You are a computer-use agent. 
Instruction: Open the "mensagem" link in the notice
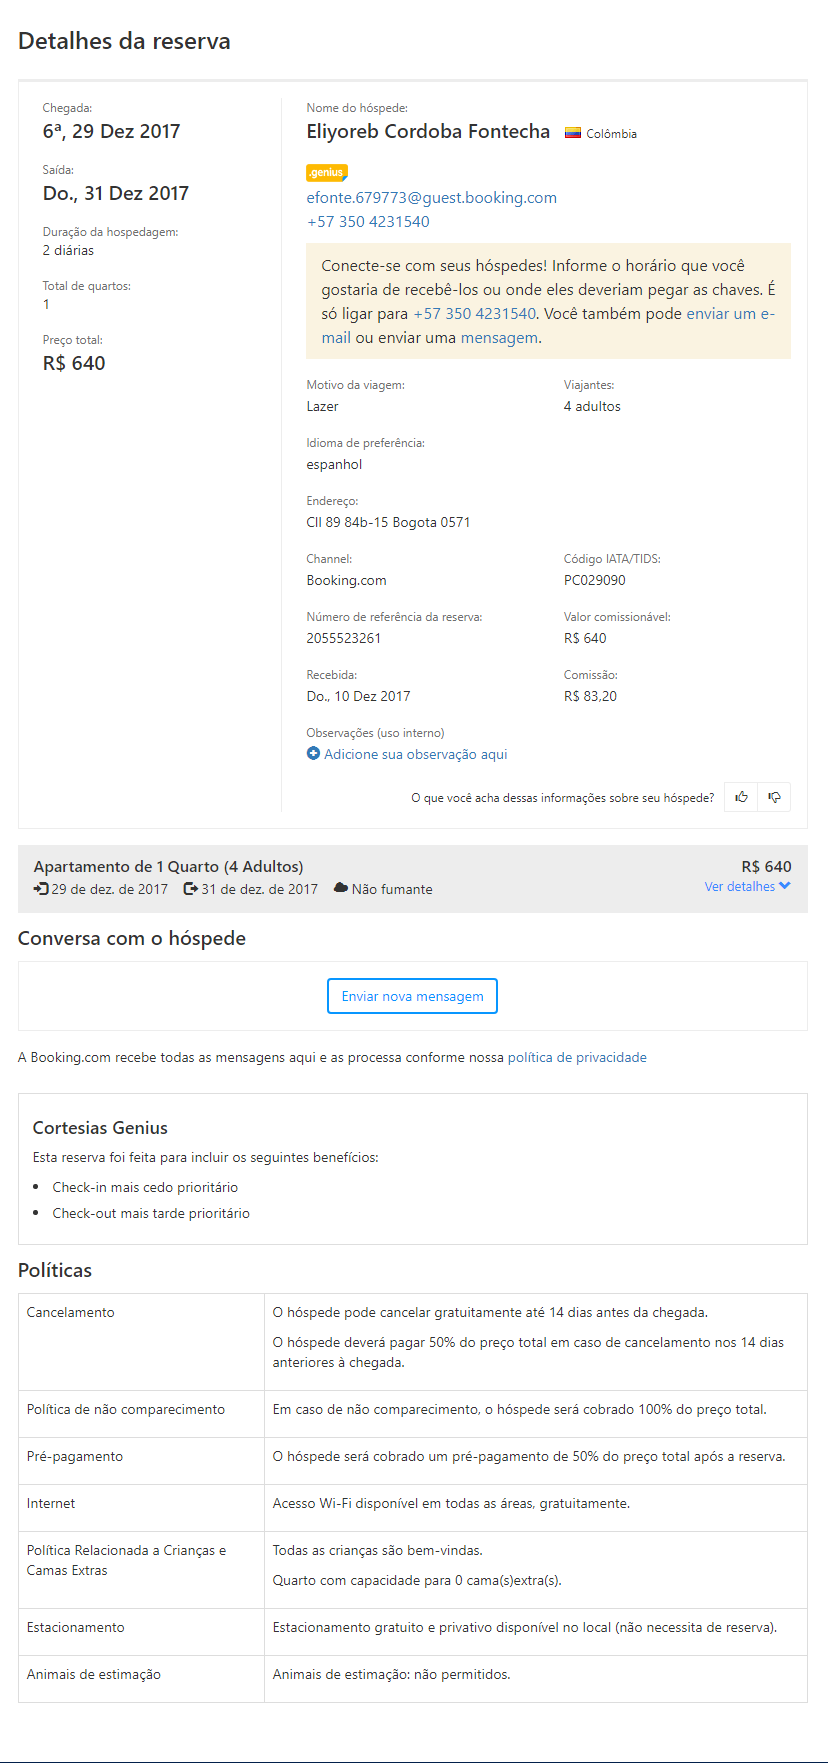click(499, 338)
